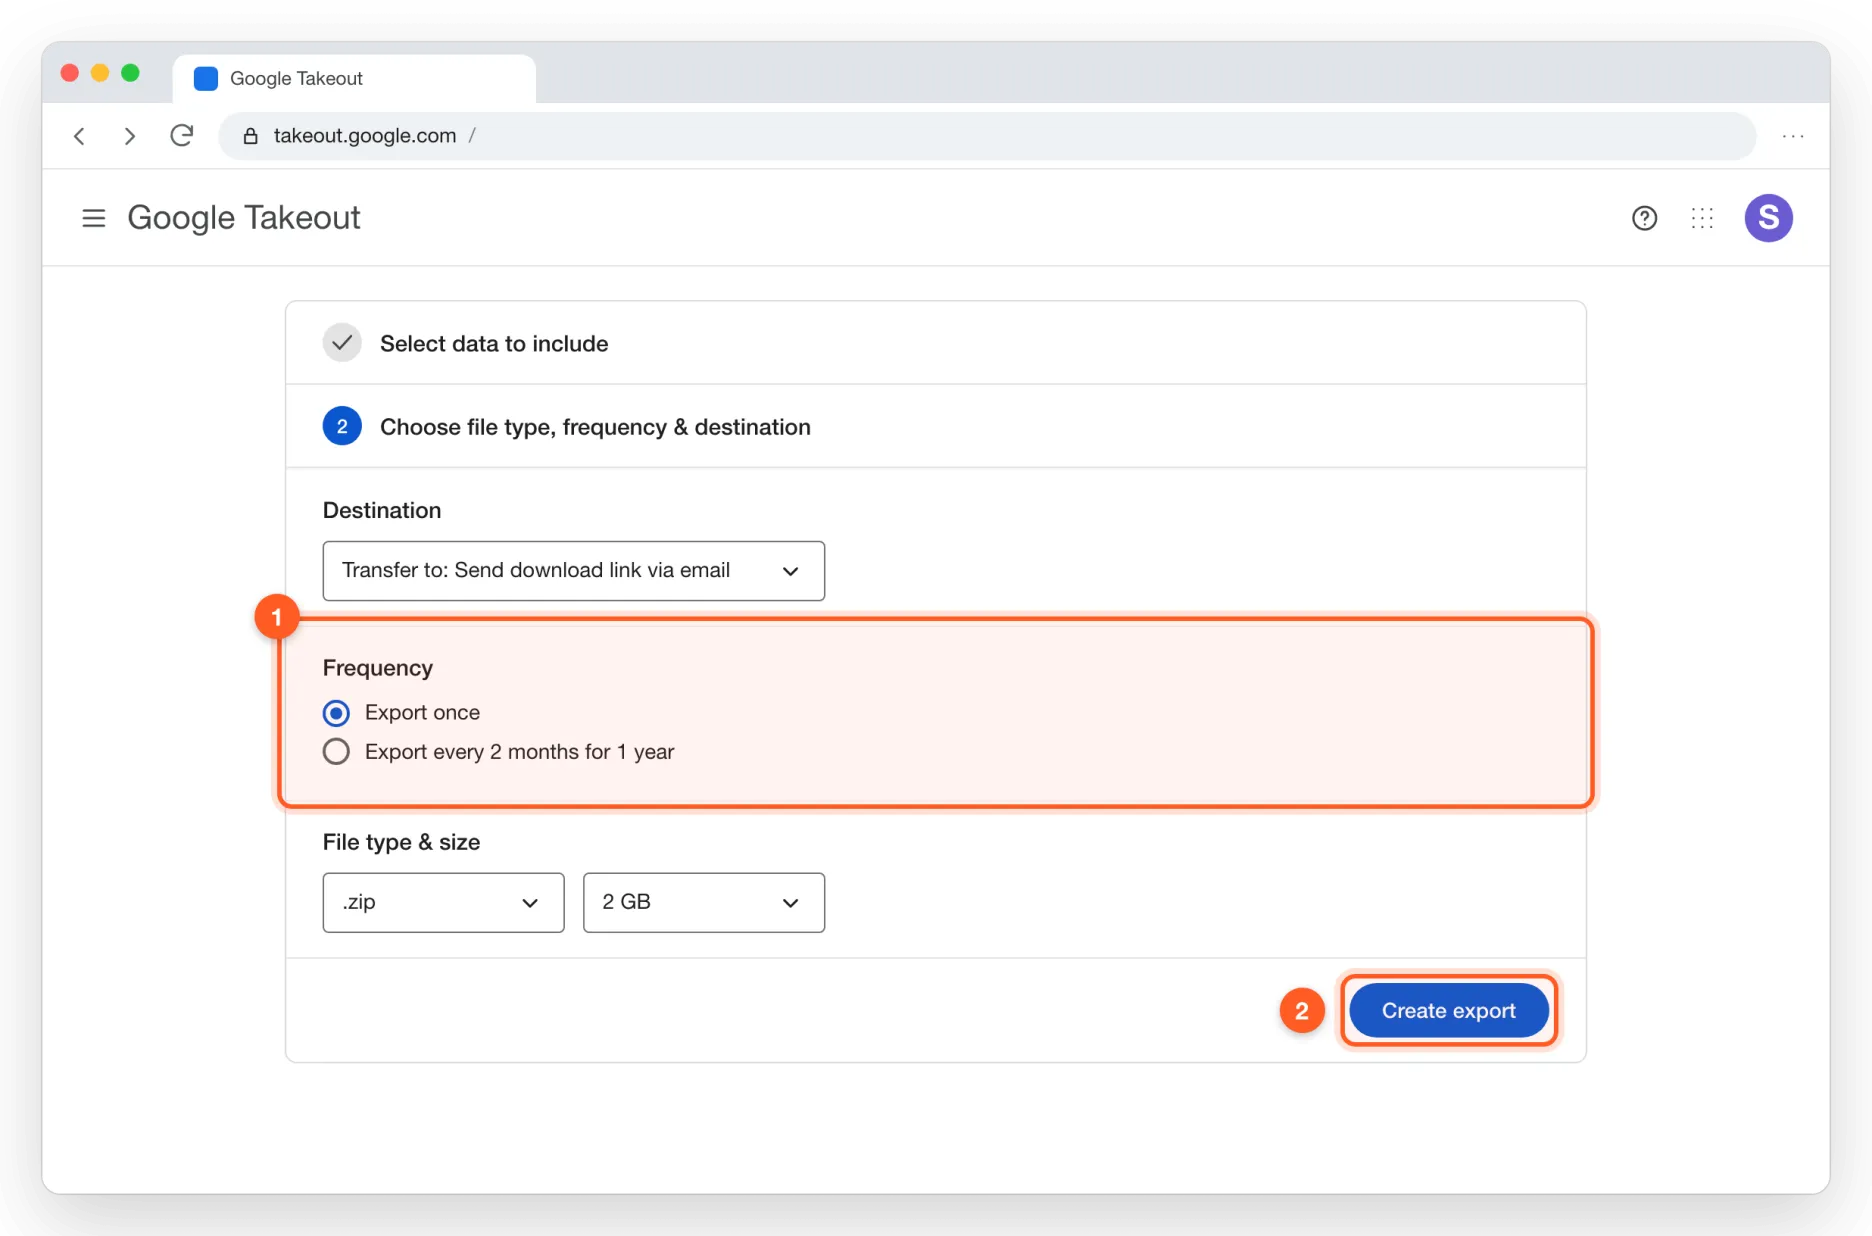
Task: Click the completed-step checkmark icon
Action: 342,343
